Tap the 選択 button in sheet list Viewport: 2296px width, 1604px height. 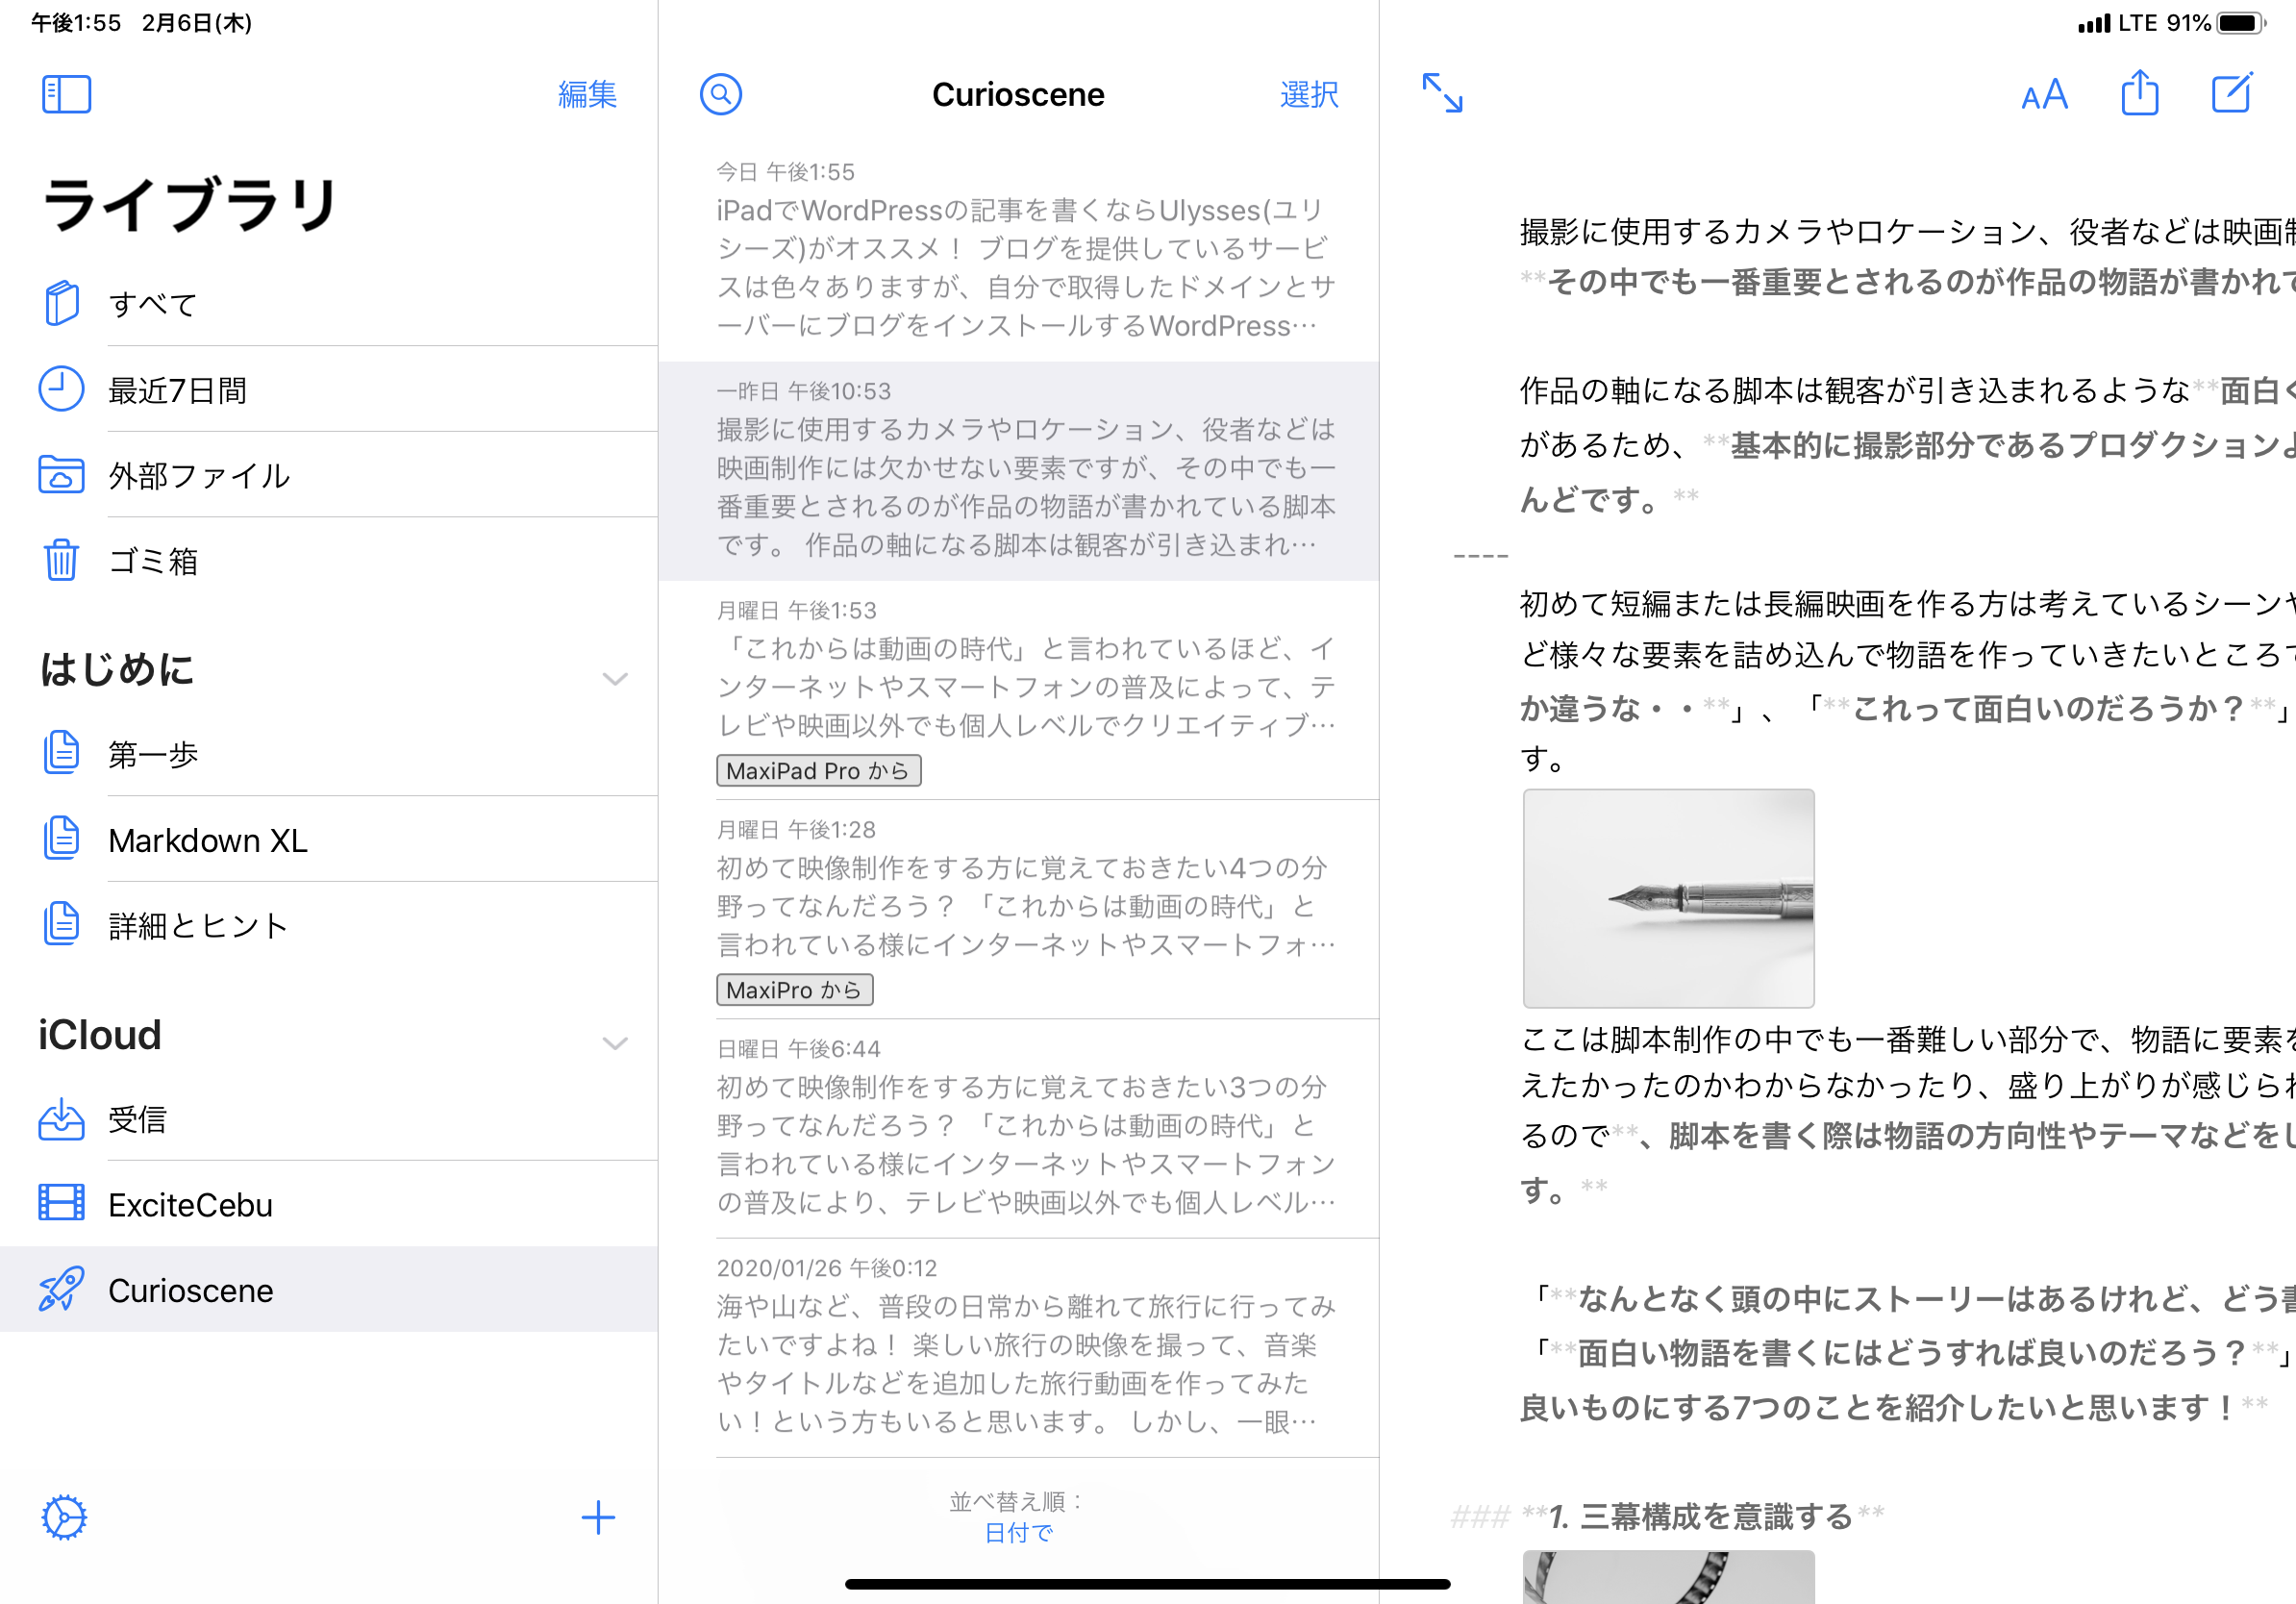point(1308,94)
